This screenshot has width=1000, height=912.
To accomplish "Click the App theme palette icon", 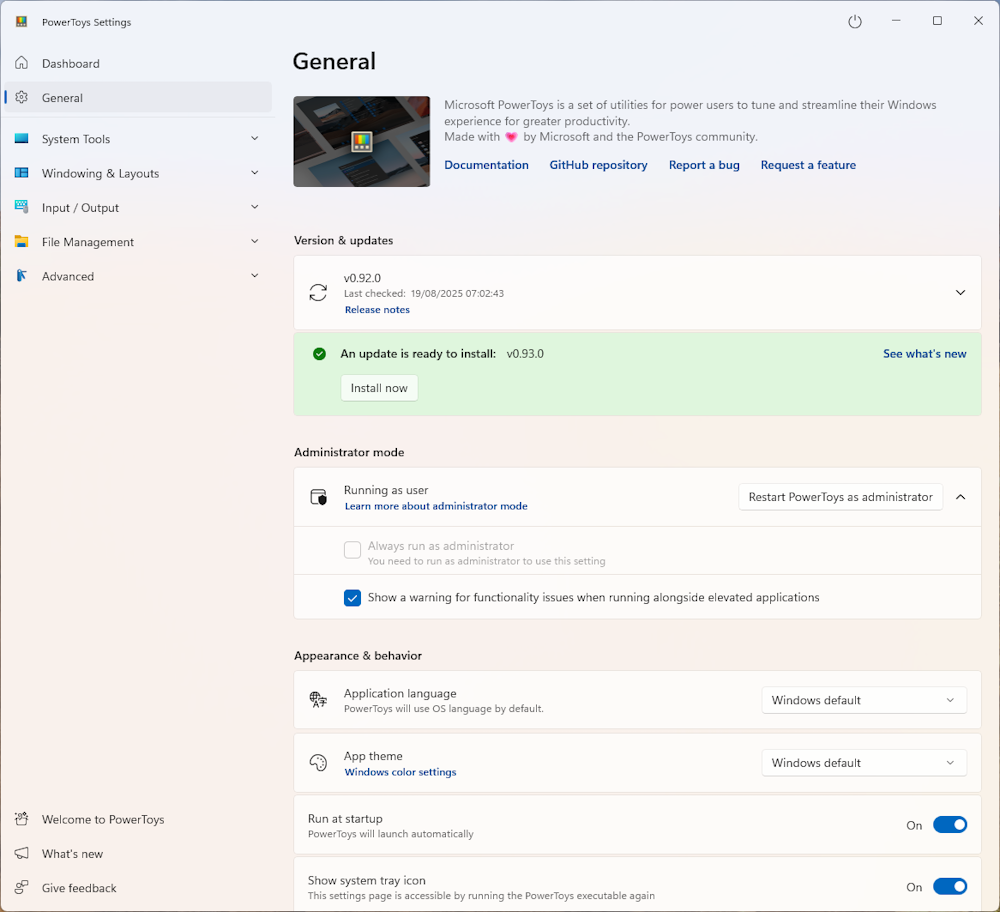I will pyautogui.click(x=318, y=762).
